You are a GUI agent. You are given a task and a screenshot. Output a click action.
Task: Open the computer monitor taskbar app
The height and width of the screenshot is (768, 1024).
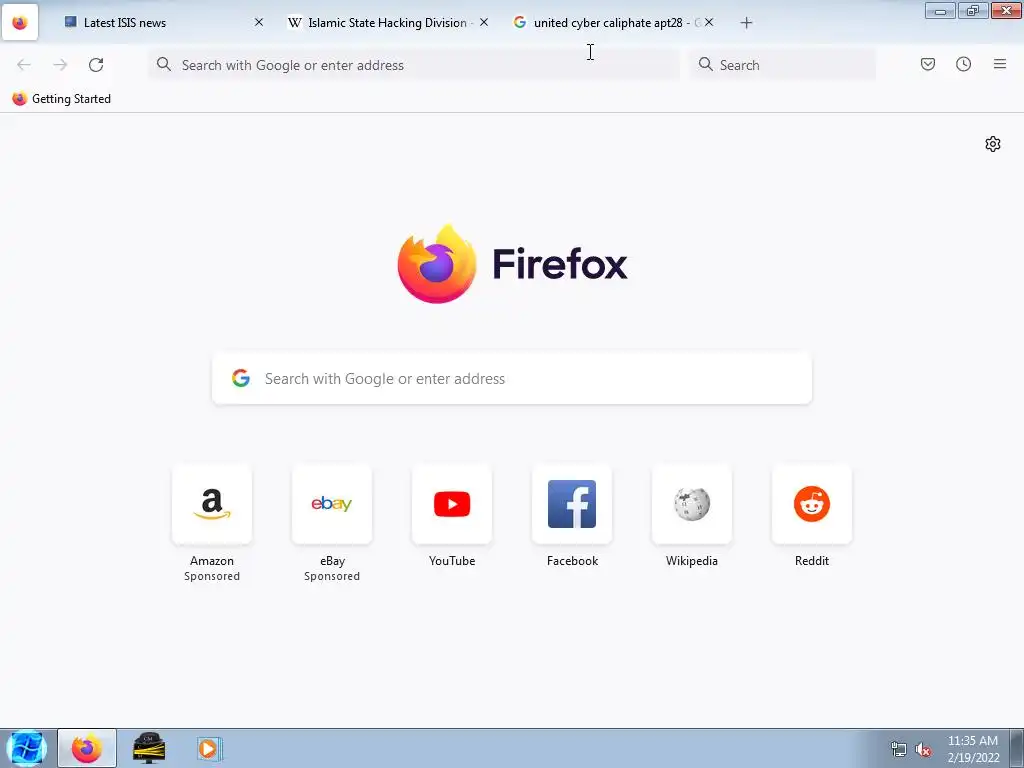click(x=149, y=748)
